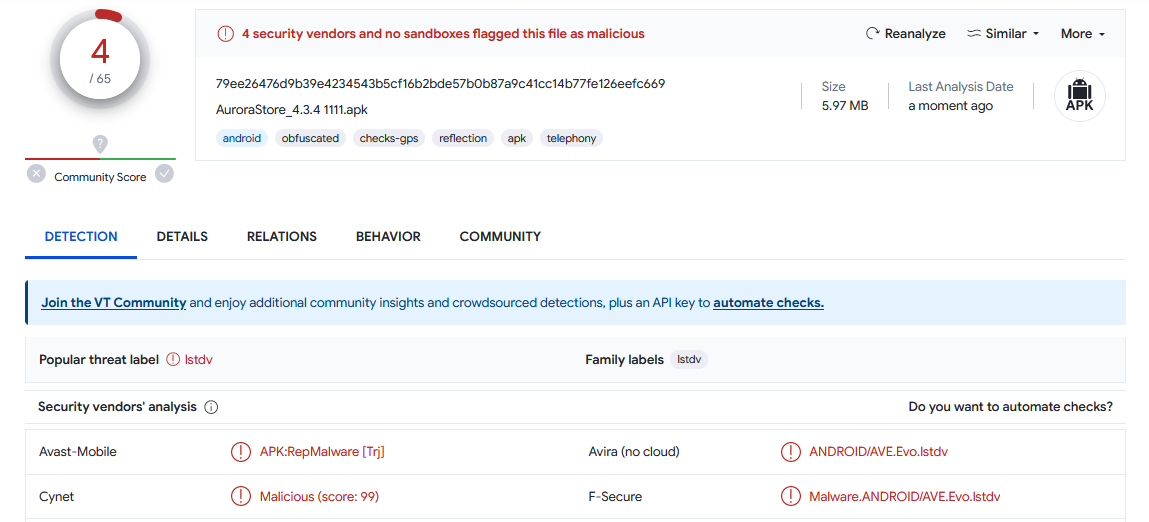Click the warning icon for Avast-Mobile detection

pyautogui.click(x=240, y=452)
